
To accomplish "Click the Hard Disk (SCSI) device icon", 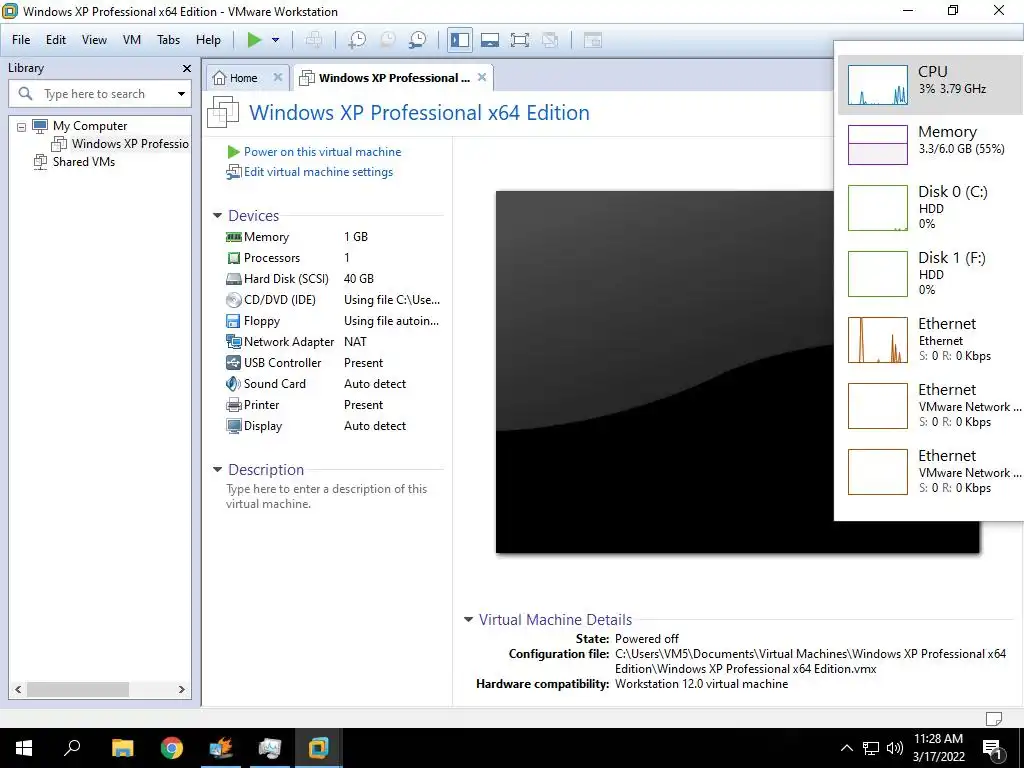I will (234, 279).
